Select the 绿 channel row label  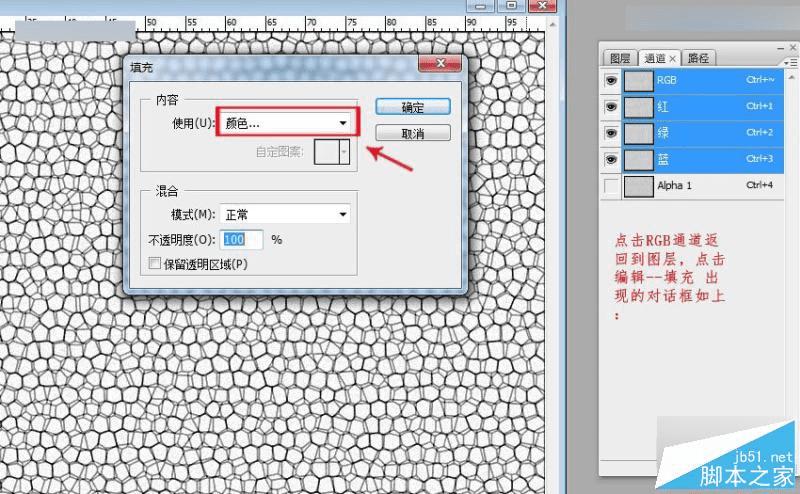coord(663,133)
